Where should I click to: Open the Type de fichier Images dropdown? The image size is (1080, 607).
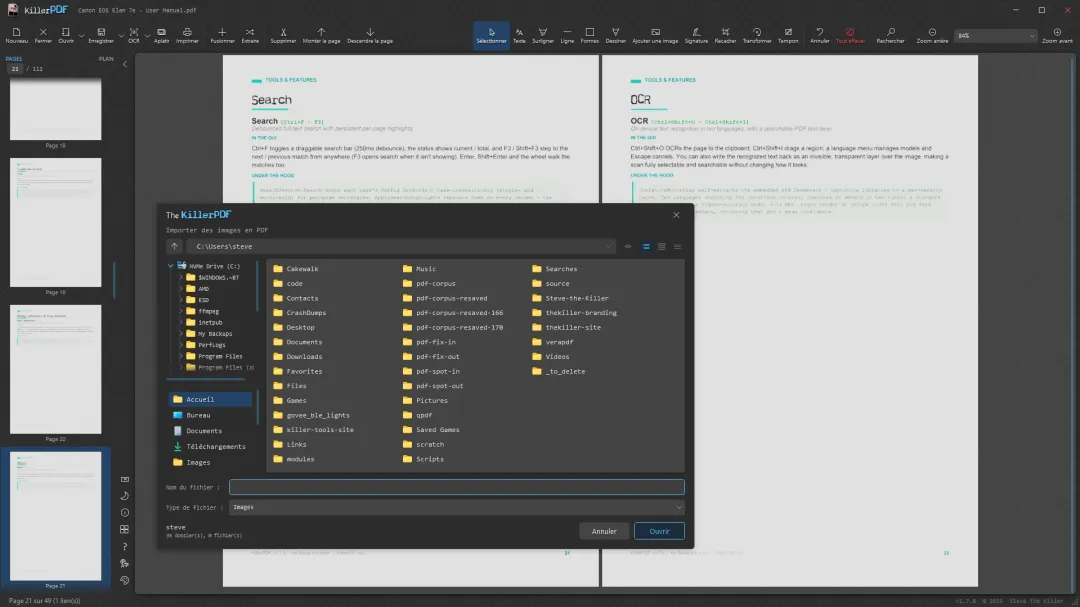pyautogui.click(x=457, y=507)
